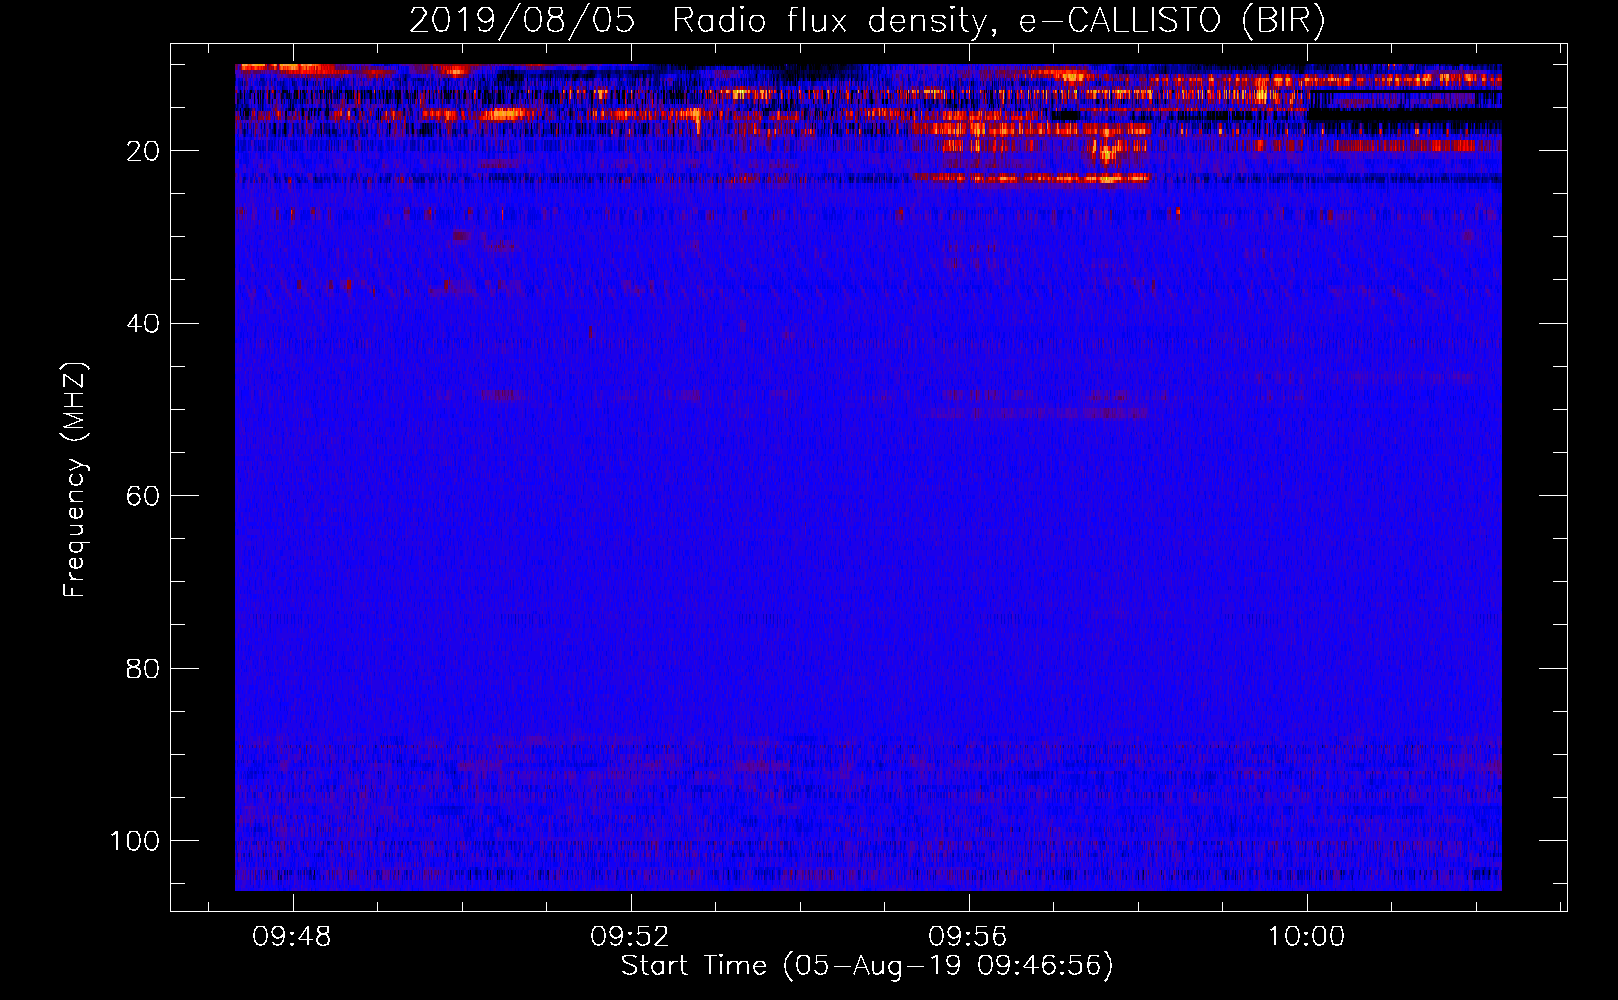The image size is (1618, 1000).
Task: Click the 10:00 time tick label
Action: pos(1306,937)
